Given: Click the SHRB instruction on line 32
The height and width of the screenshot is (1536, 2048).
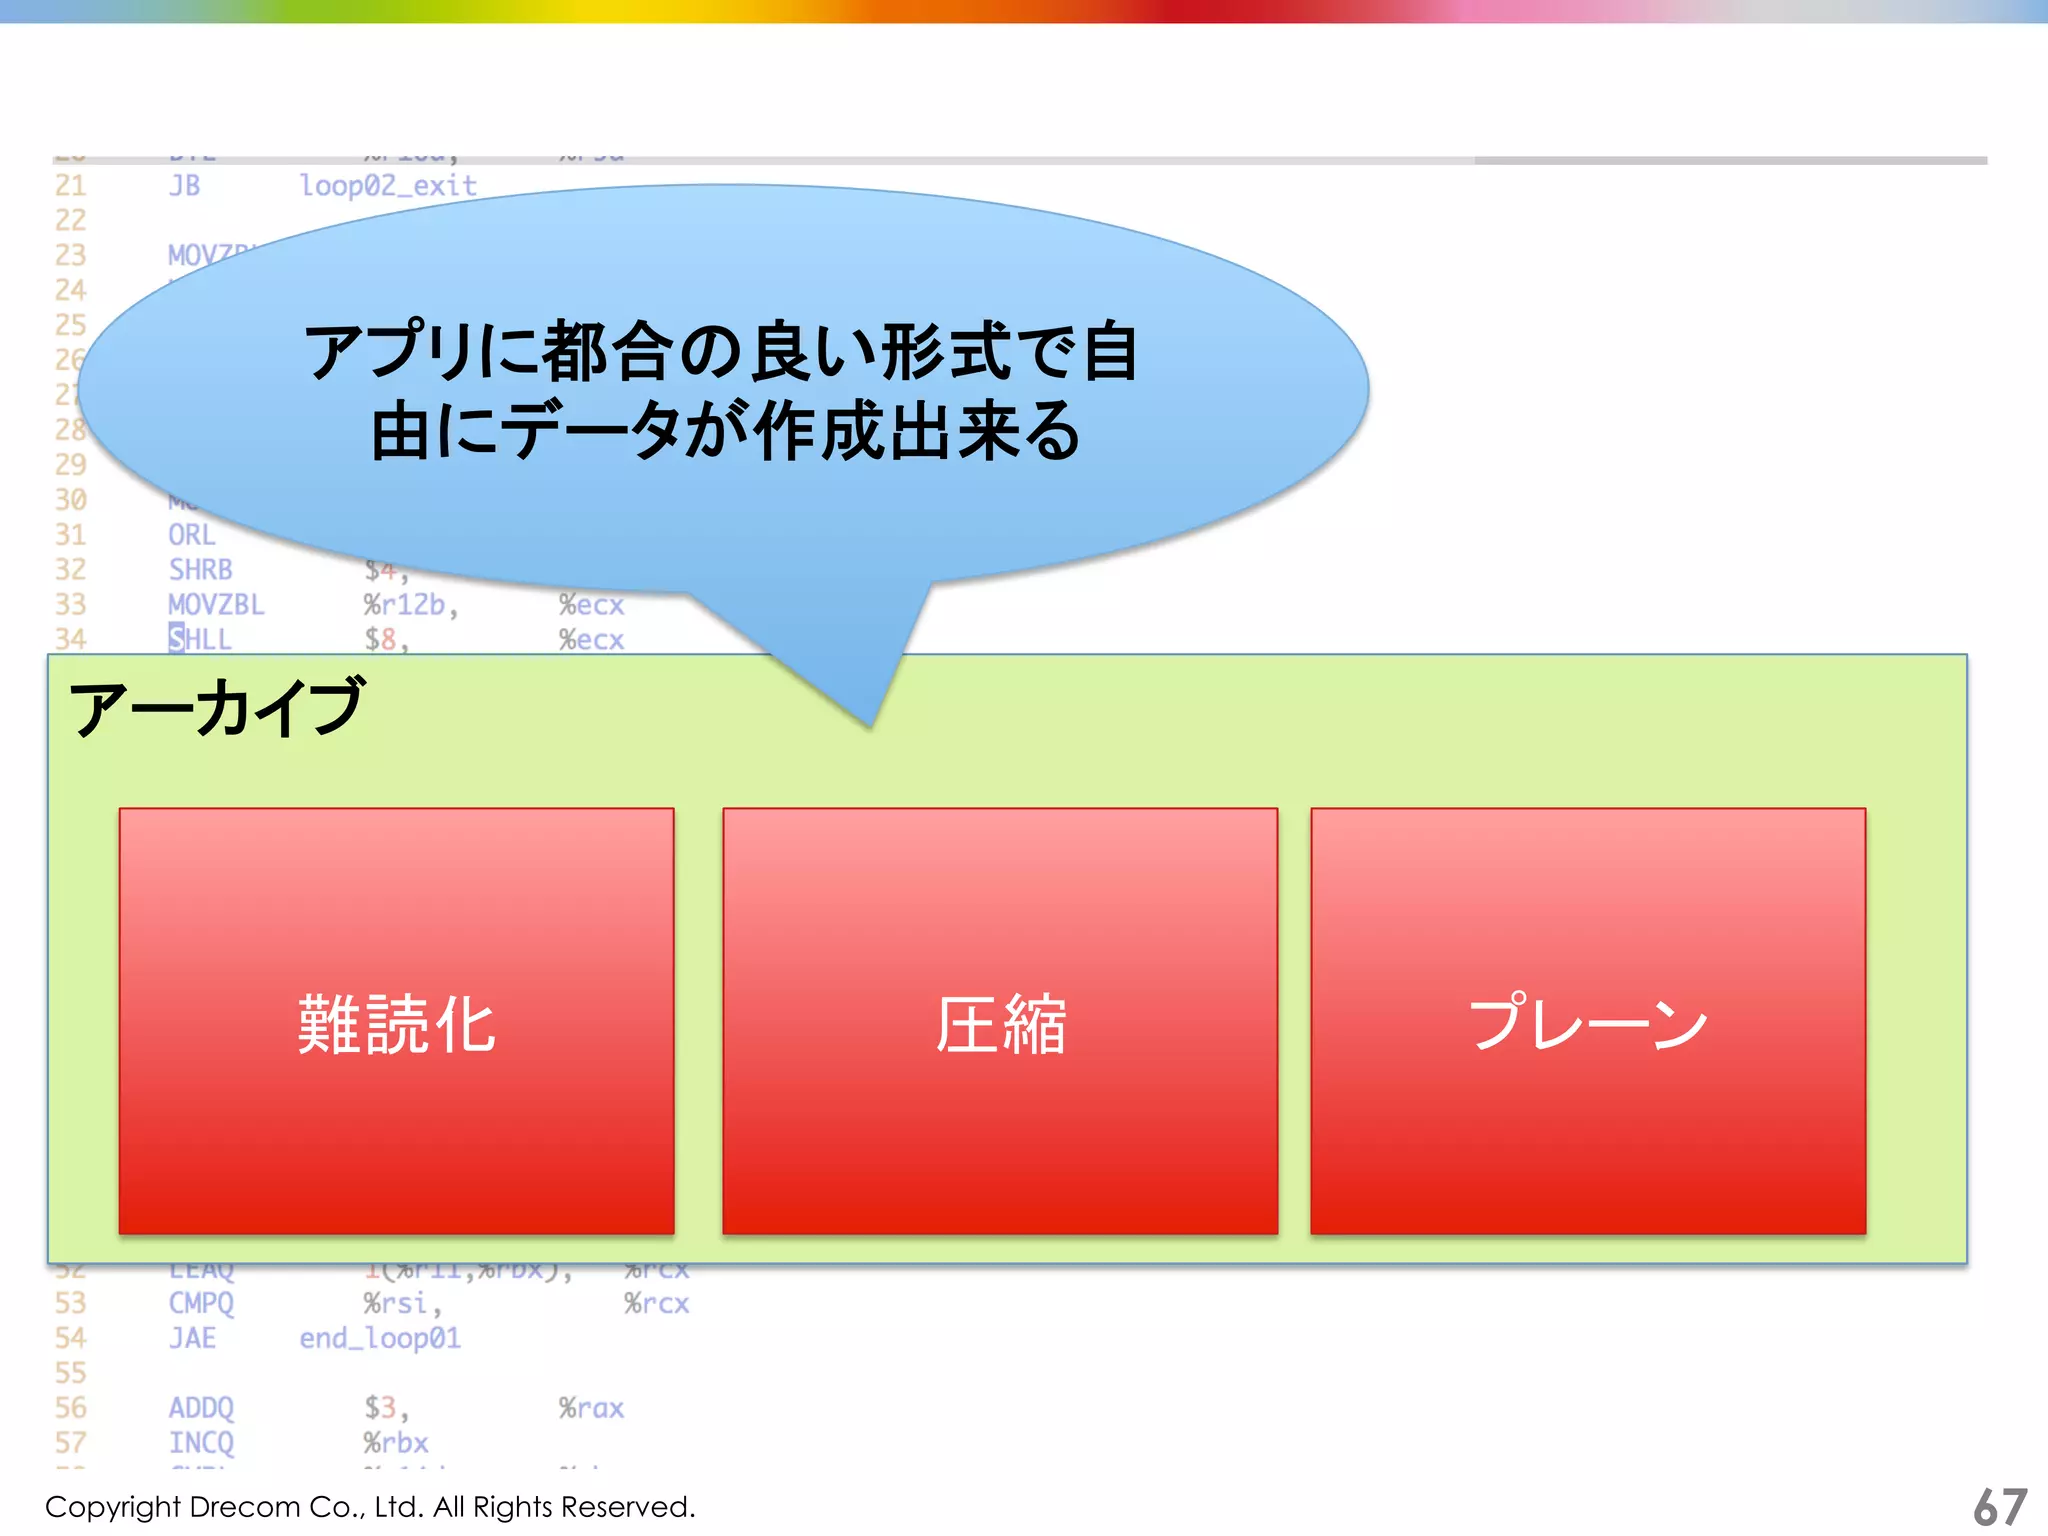Looking at the screenshot, I should 200,570.
